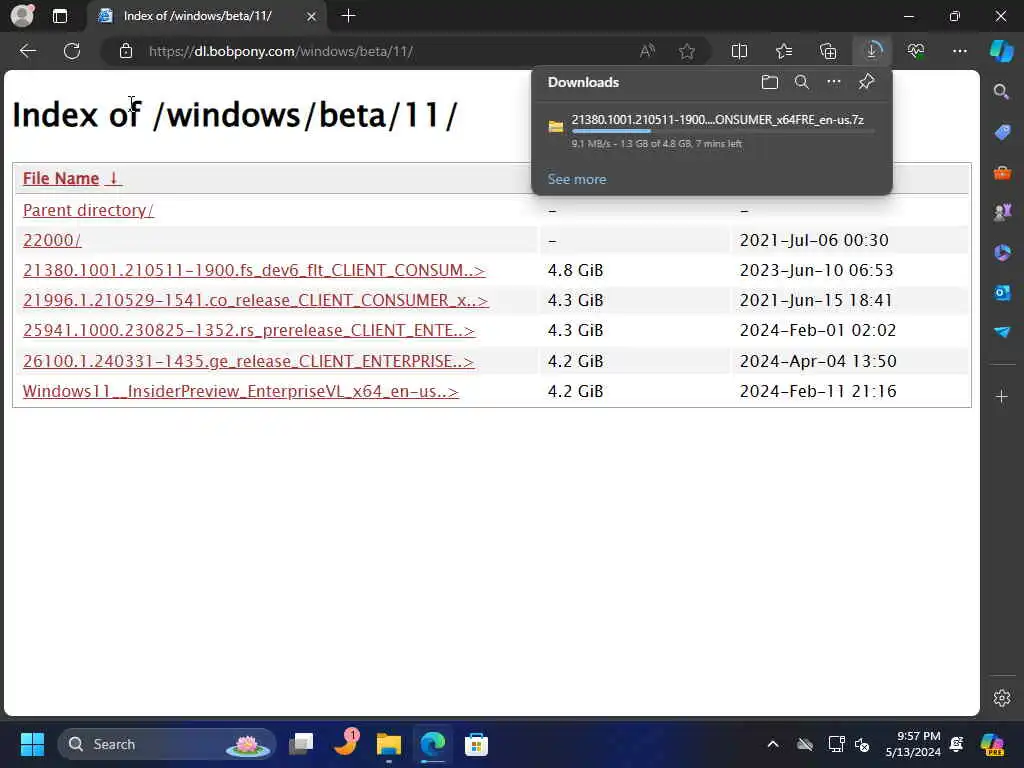The height and width of the screenshot is (768, 1024).
Task: Click the 2021-Jul-06 00:30 date cell
Action: point(814,240)
